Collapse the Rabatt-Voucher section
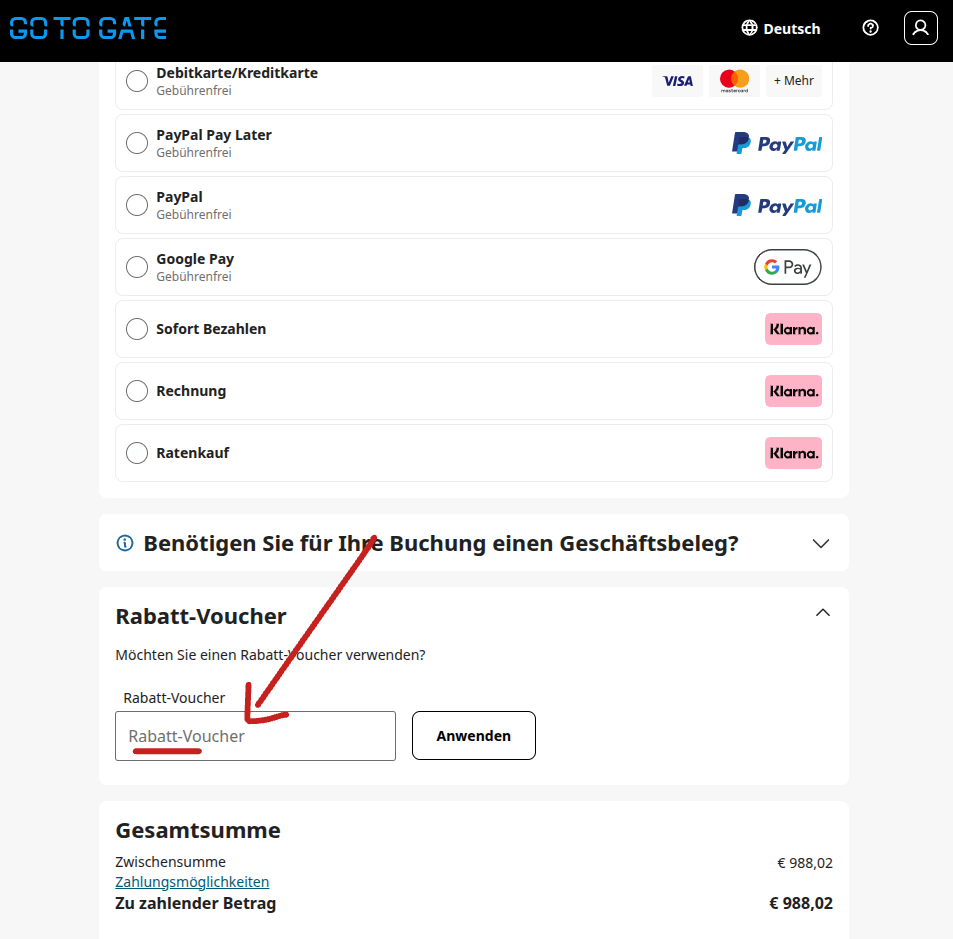The image size is (953, 939). pos(822,612)
